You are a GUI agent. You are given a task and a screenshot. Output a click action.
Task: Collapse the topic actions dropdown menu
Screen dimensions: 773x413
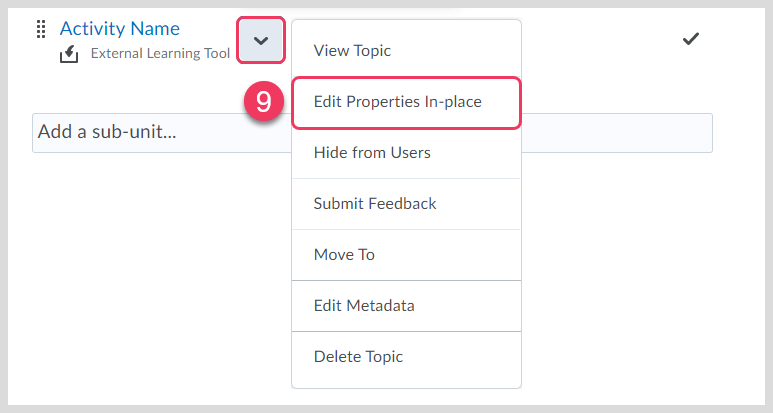pyautogui.click(x=261, y=40)
